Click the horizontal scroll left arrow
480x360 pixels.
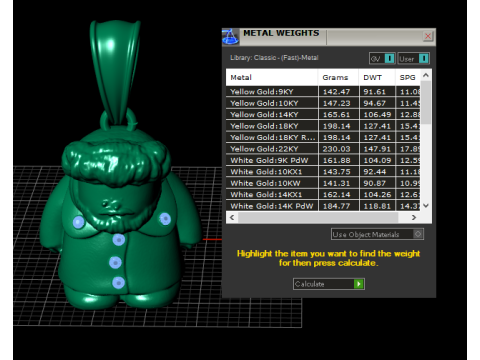[x=232, y=217]
